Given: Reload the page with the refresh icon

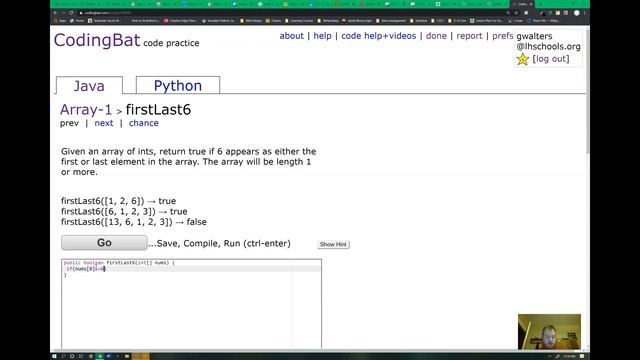Looking at the screenshot, I should tap(71, 13).
